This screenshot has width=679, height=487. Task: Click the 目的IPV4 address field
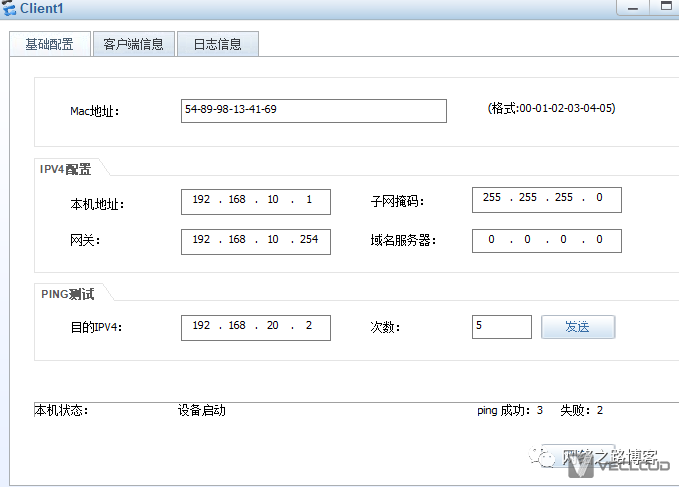point(255,328)
